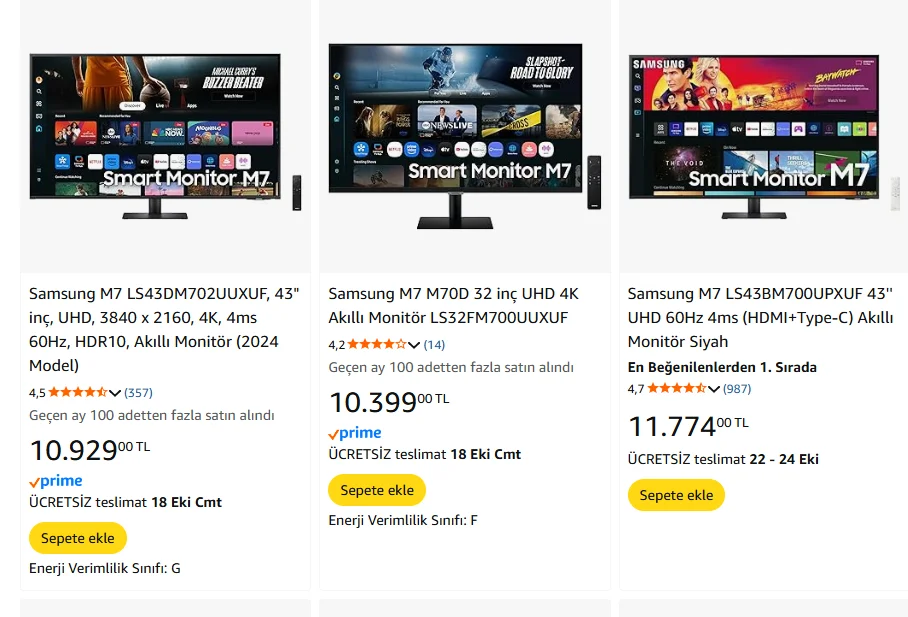
Task: Open the Samsung M7 LS43DM702UUXUF product title
Action: (x=164, y=330)
